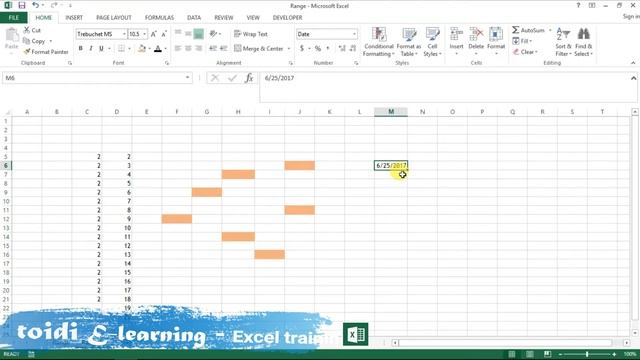640x360 pixels.
Task: Click the Sign in link
Action: [631, 17]
